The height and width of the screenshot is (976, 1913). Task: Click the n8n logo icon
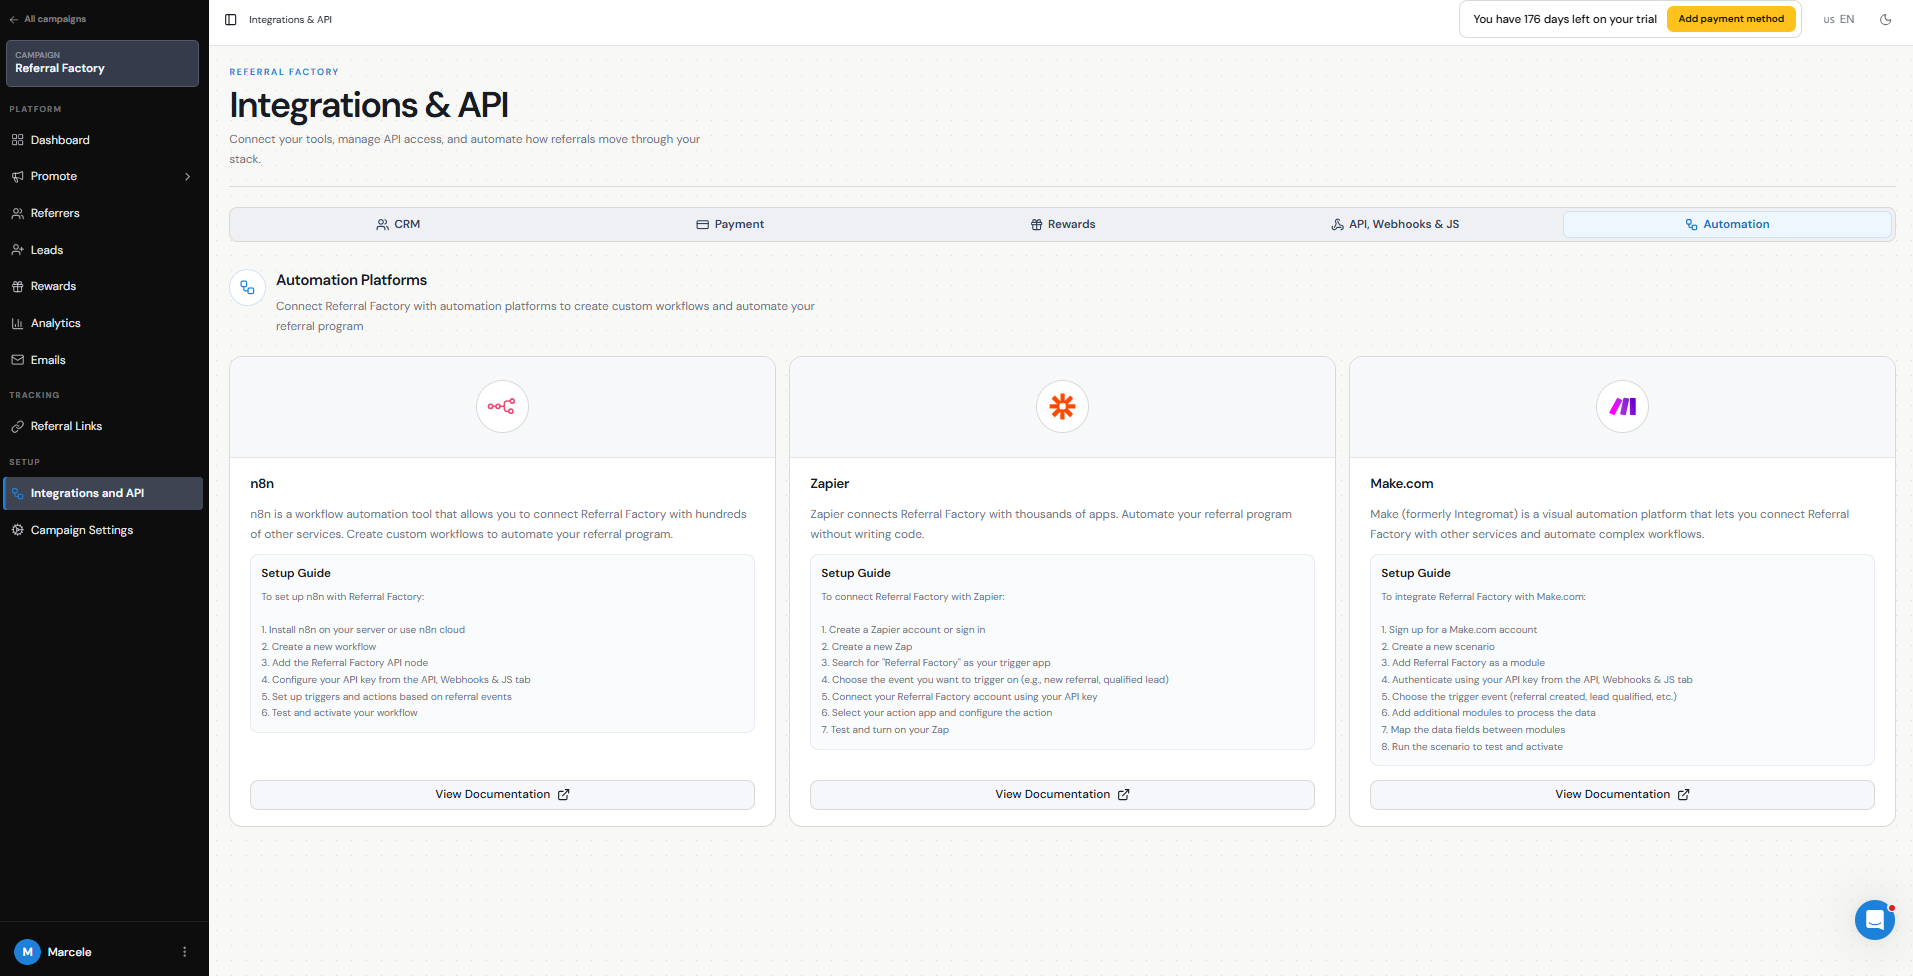[502, 406]
